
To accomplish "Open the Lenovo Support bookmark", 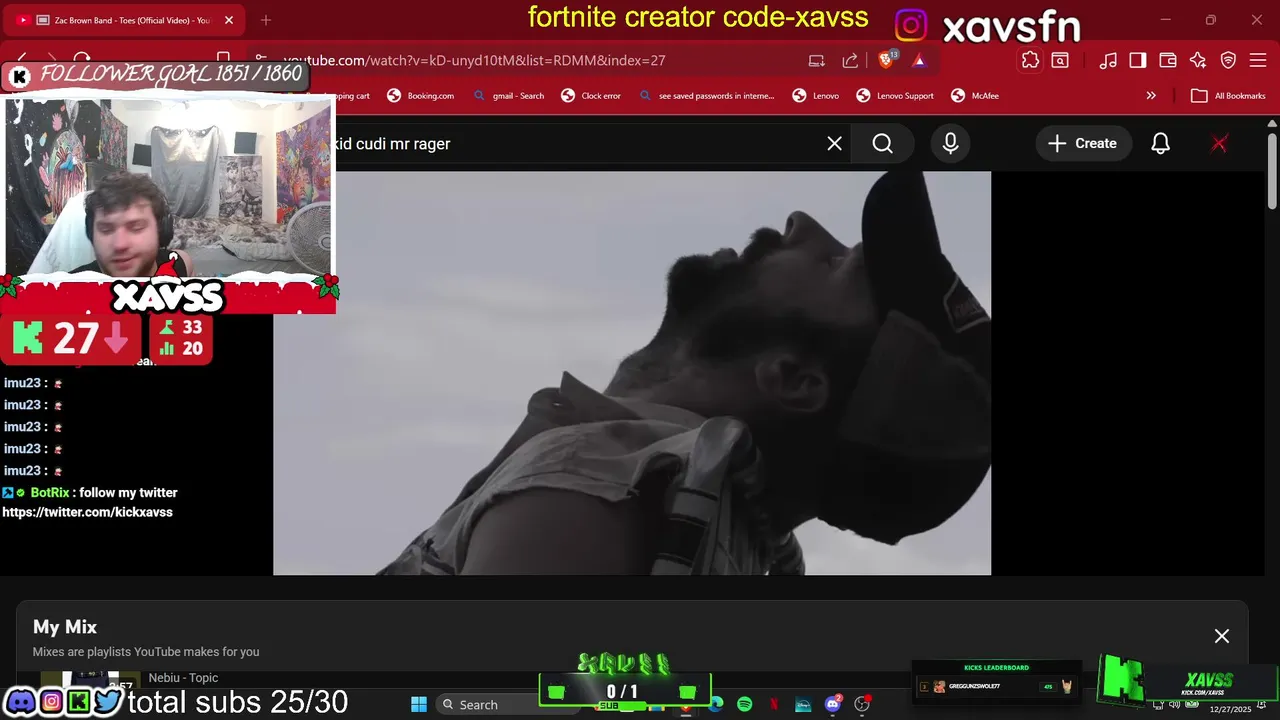I will [x=895, y=96].
